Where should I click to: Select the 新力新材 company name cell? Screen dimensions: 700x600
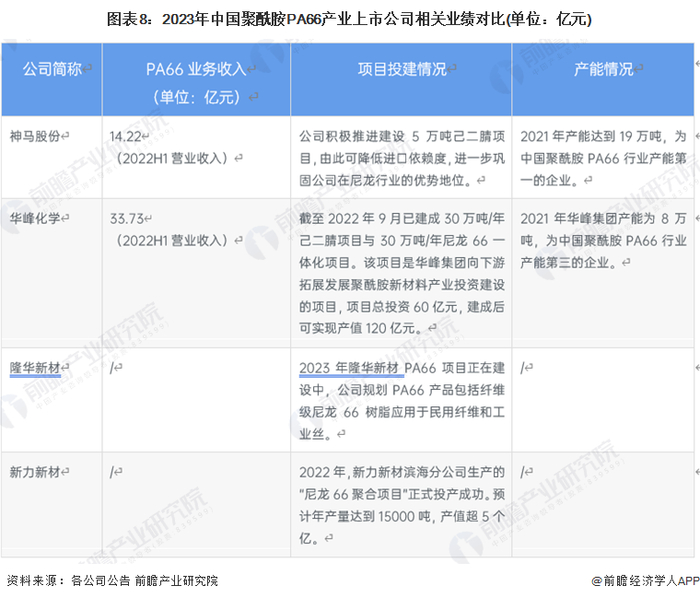pos(52,504)
